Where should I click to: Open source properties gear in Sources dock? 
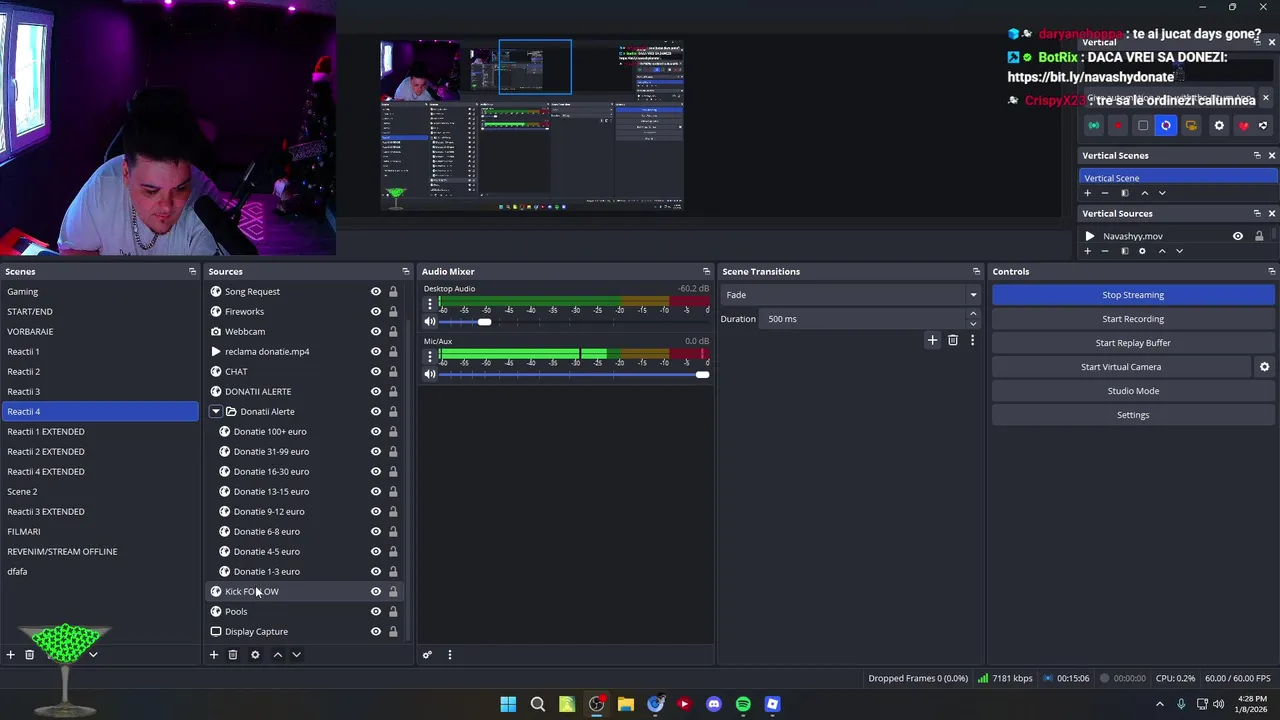click(255, 654)
